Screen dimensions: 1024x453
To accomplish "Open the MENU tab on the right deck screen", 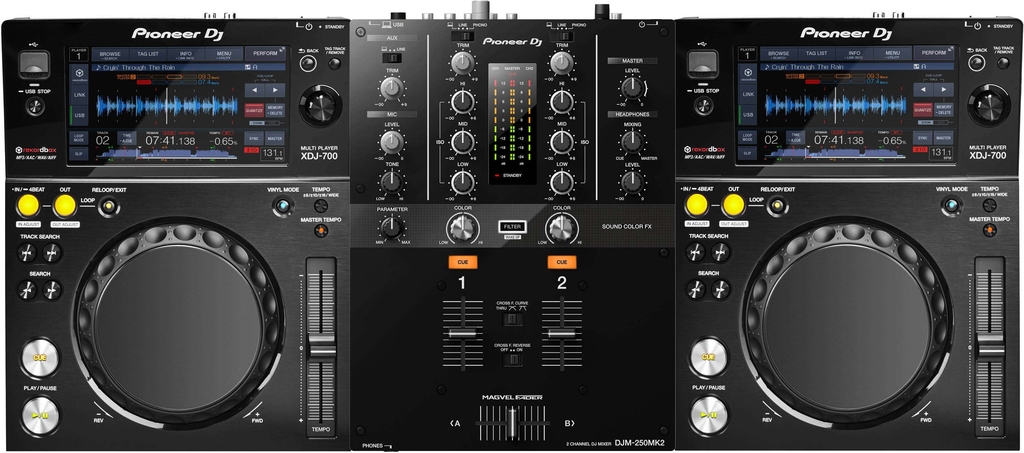I will (x=893, y=54).
